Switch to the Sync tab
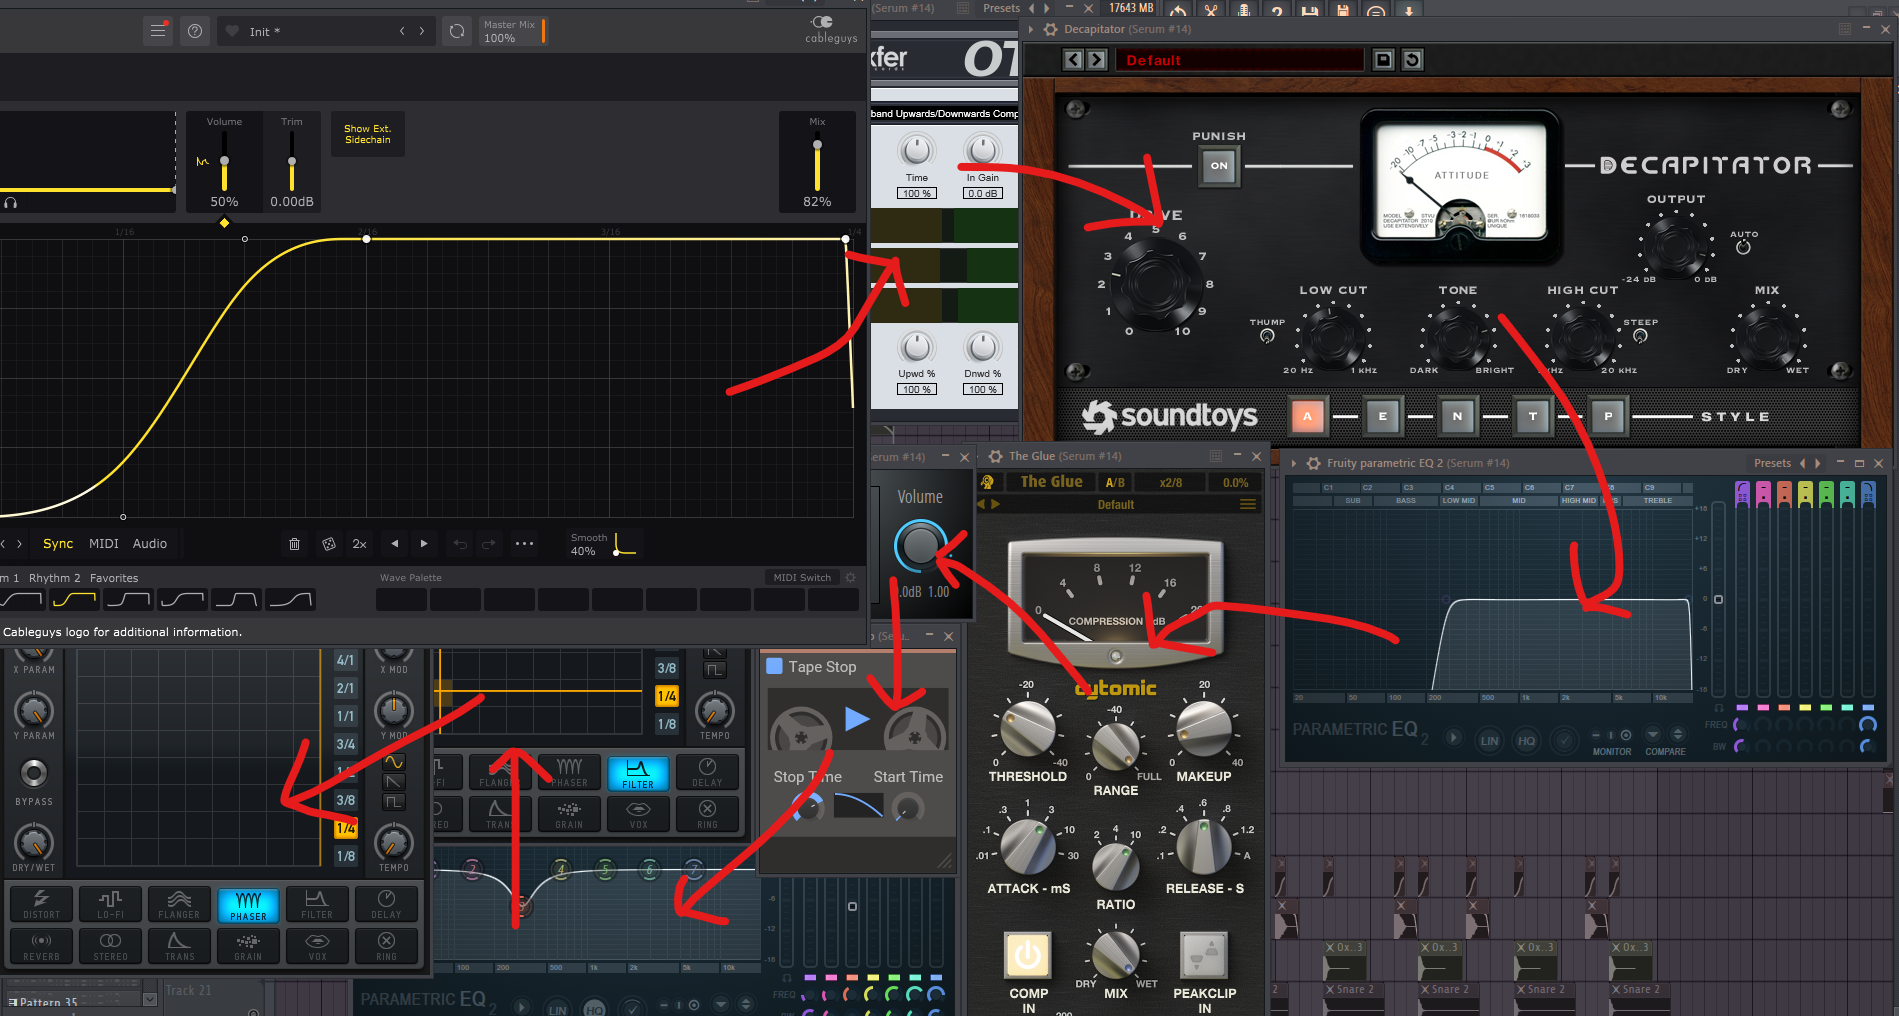Screen dimensions: 1899x1016 click(58, 544)
